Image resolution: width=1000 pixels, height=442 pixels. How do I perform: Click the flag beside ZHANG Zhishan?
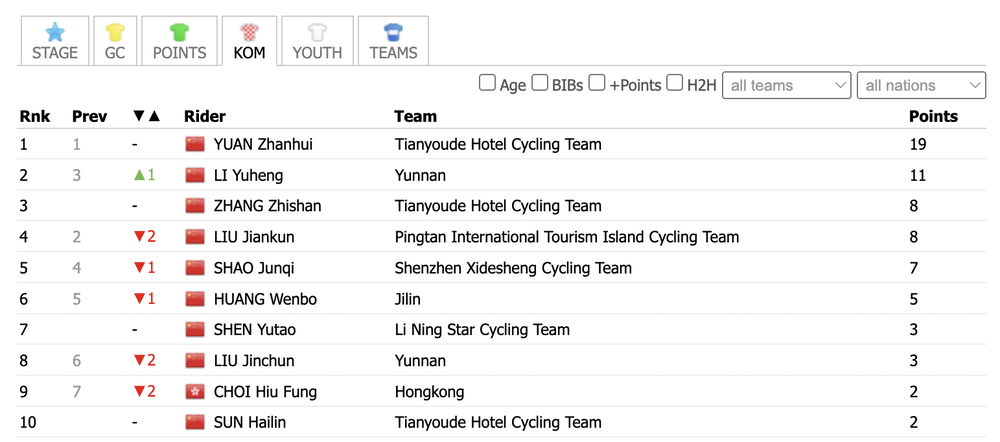[195, 206]
